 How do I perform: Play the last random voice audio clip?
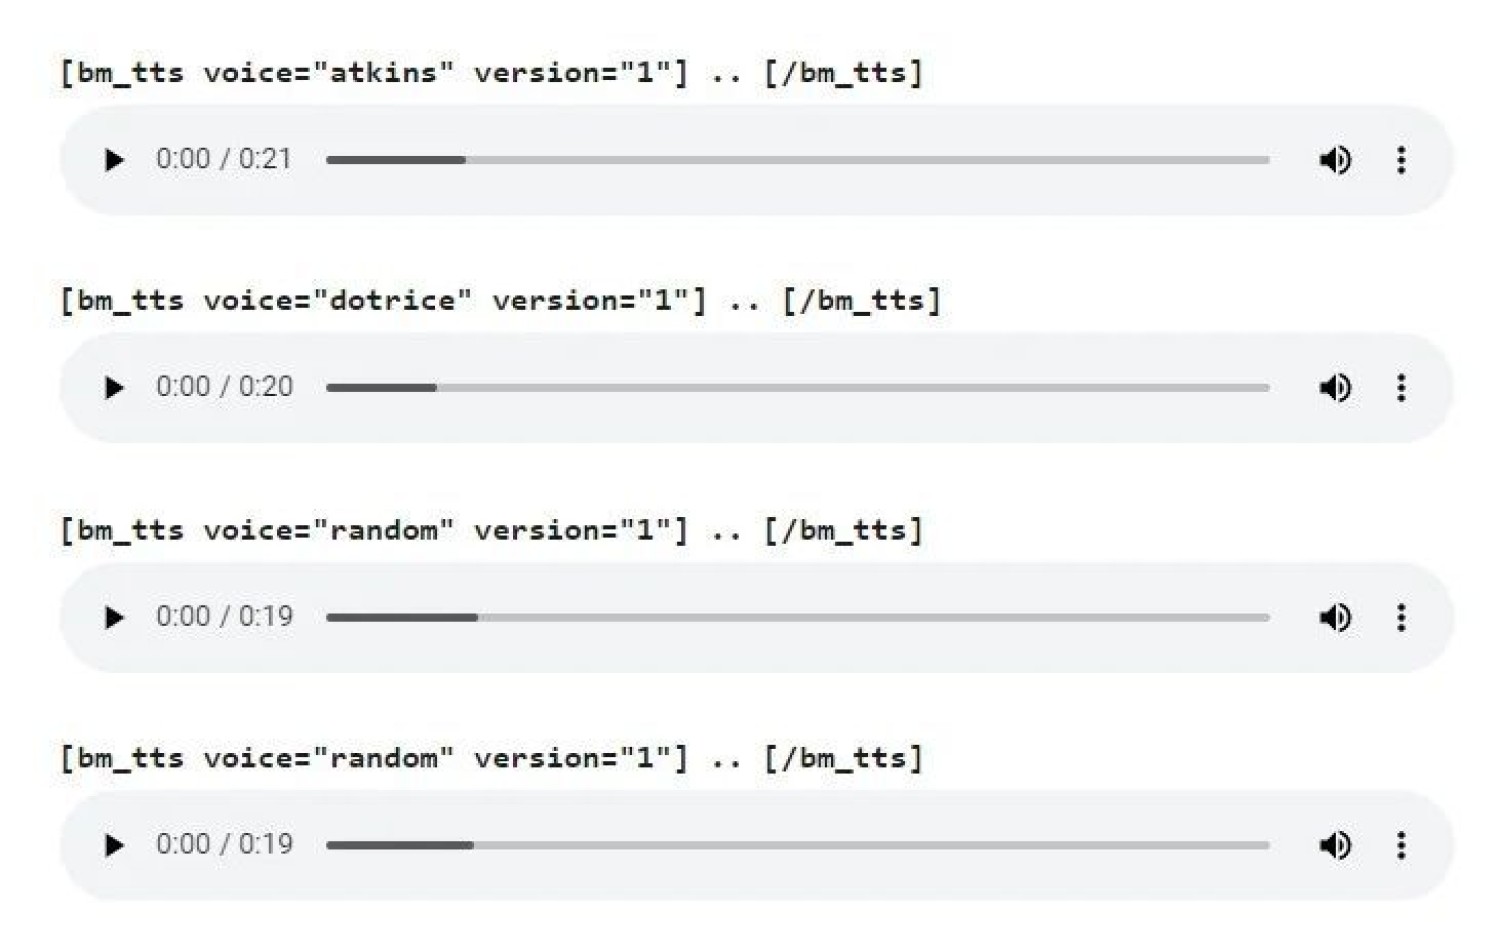114,845
